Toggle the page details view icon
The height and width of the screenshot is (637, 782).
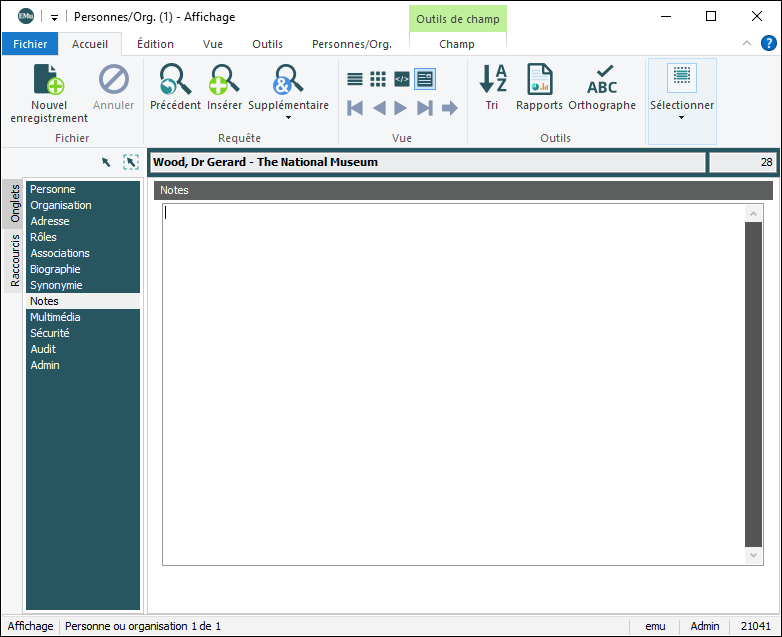point(425,79)
